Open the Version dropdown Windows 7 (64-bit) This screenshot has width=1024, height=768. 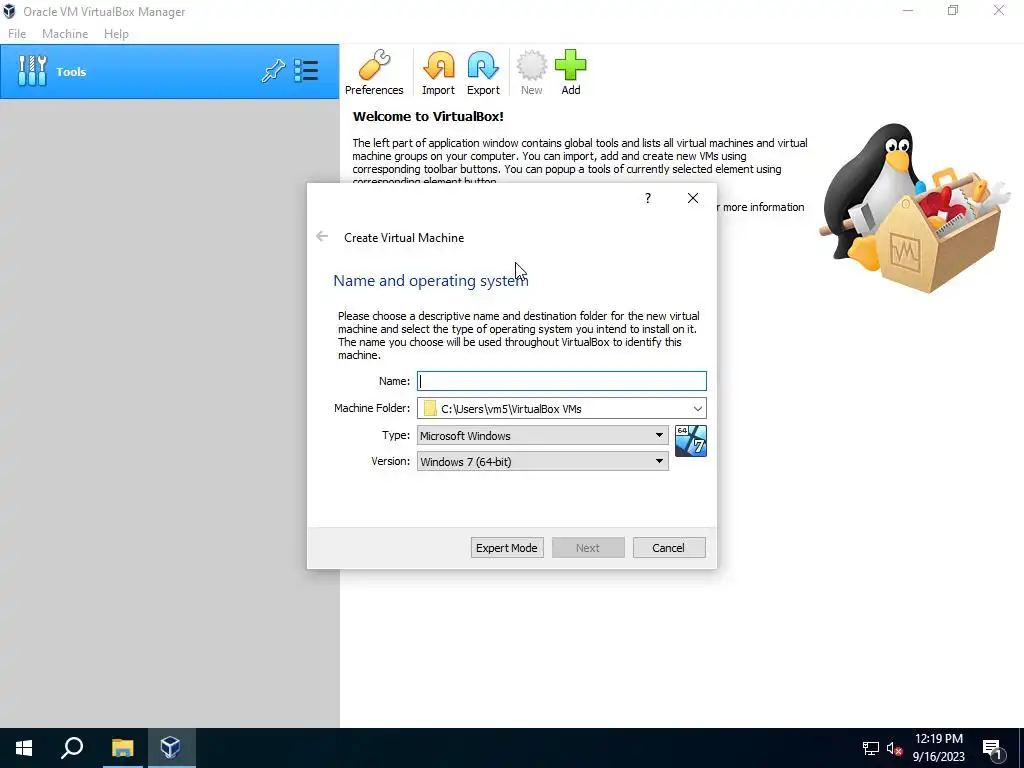(543, 462)
